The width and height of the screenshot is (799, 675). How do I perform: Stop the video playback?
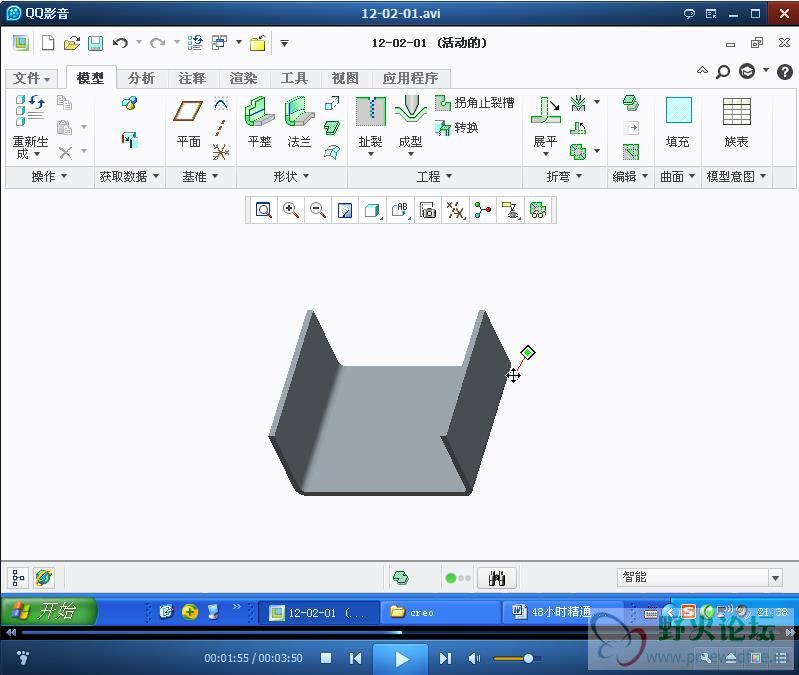pos(326,658)
